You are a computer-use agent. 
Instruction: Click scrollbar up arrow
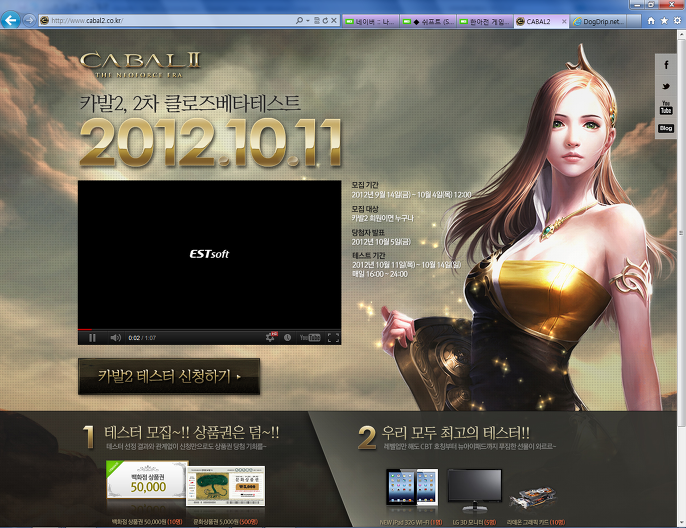point(681,34)
